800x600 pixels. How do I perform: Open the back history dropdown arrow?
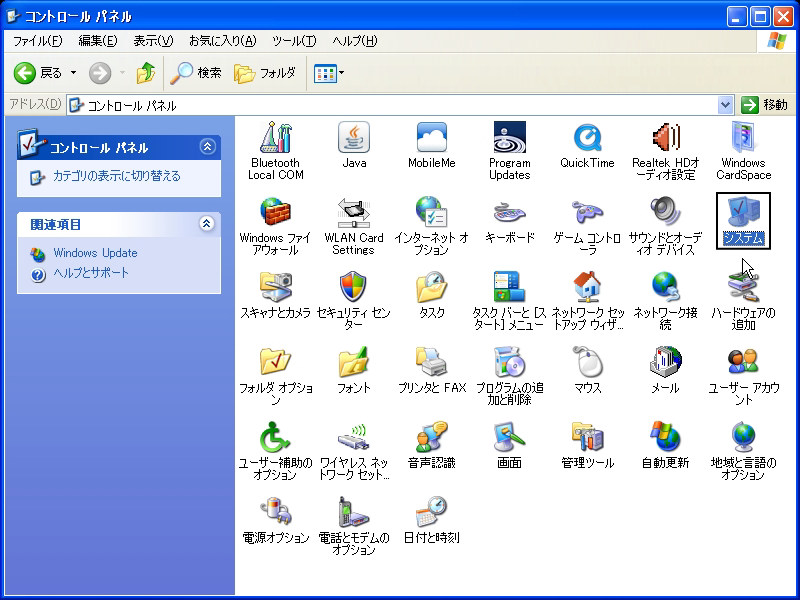tap(73, 73)
